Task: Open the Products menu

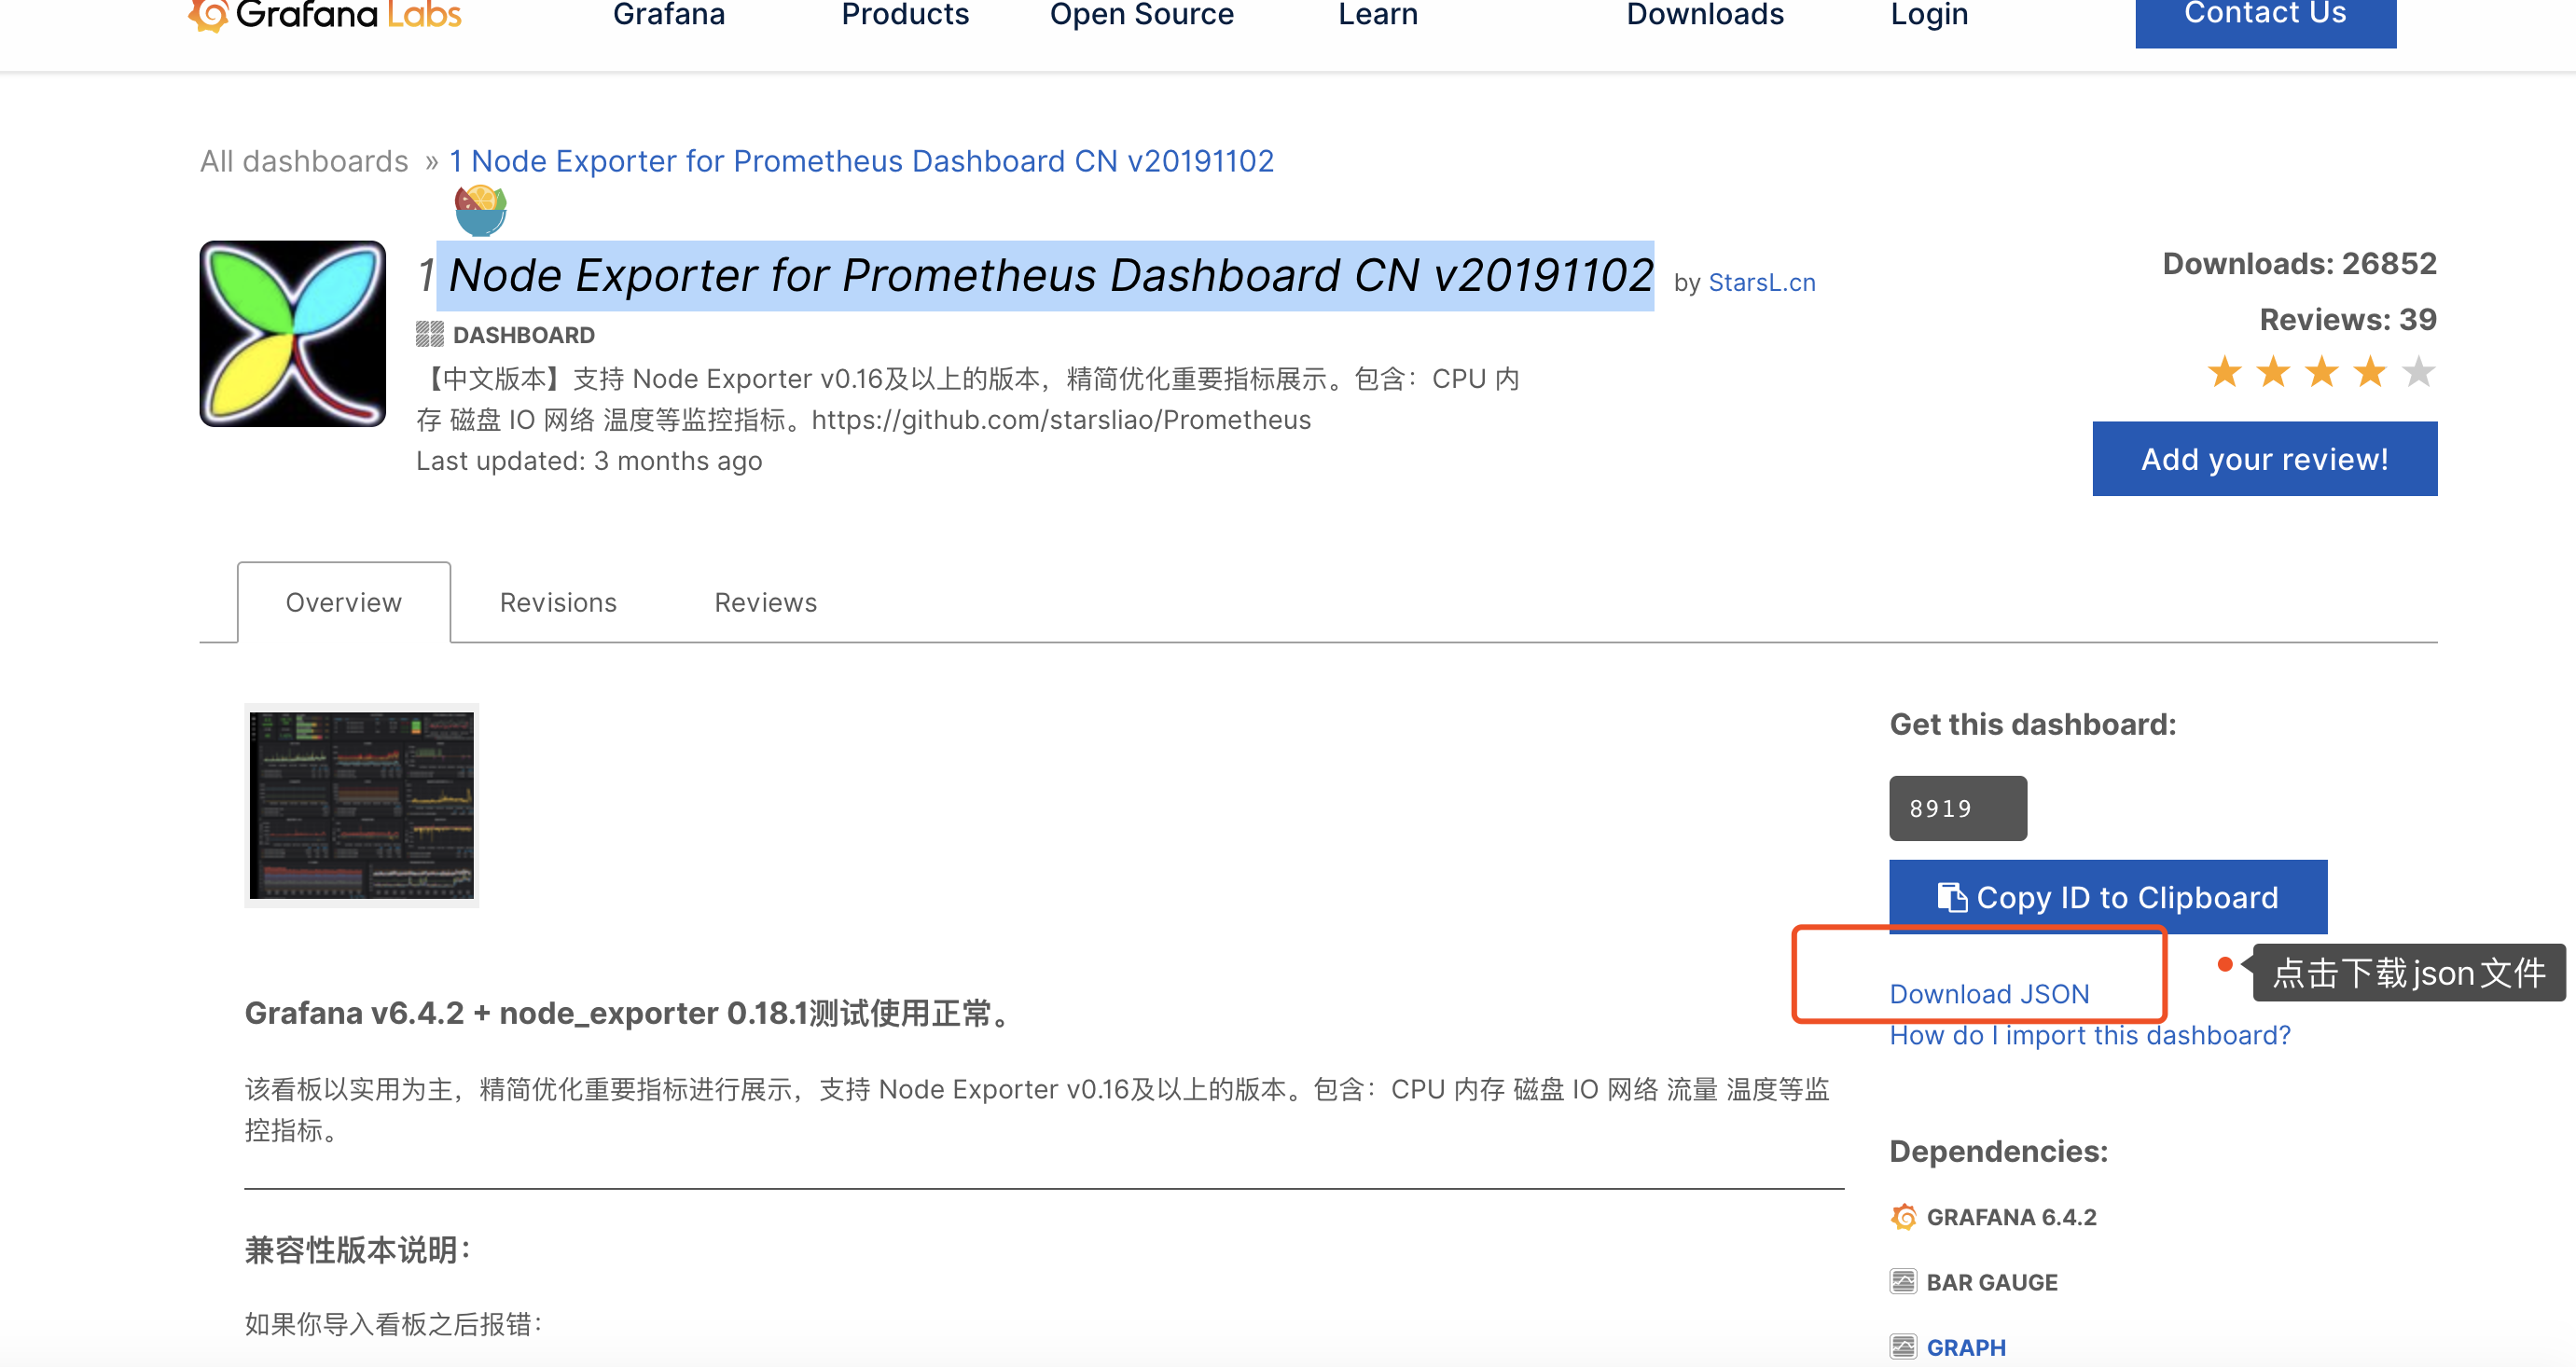Action: [x=904, y=15]
